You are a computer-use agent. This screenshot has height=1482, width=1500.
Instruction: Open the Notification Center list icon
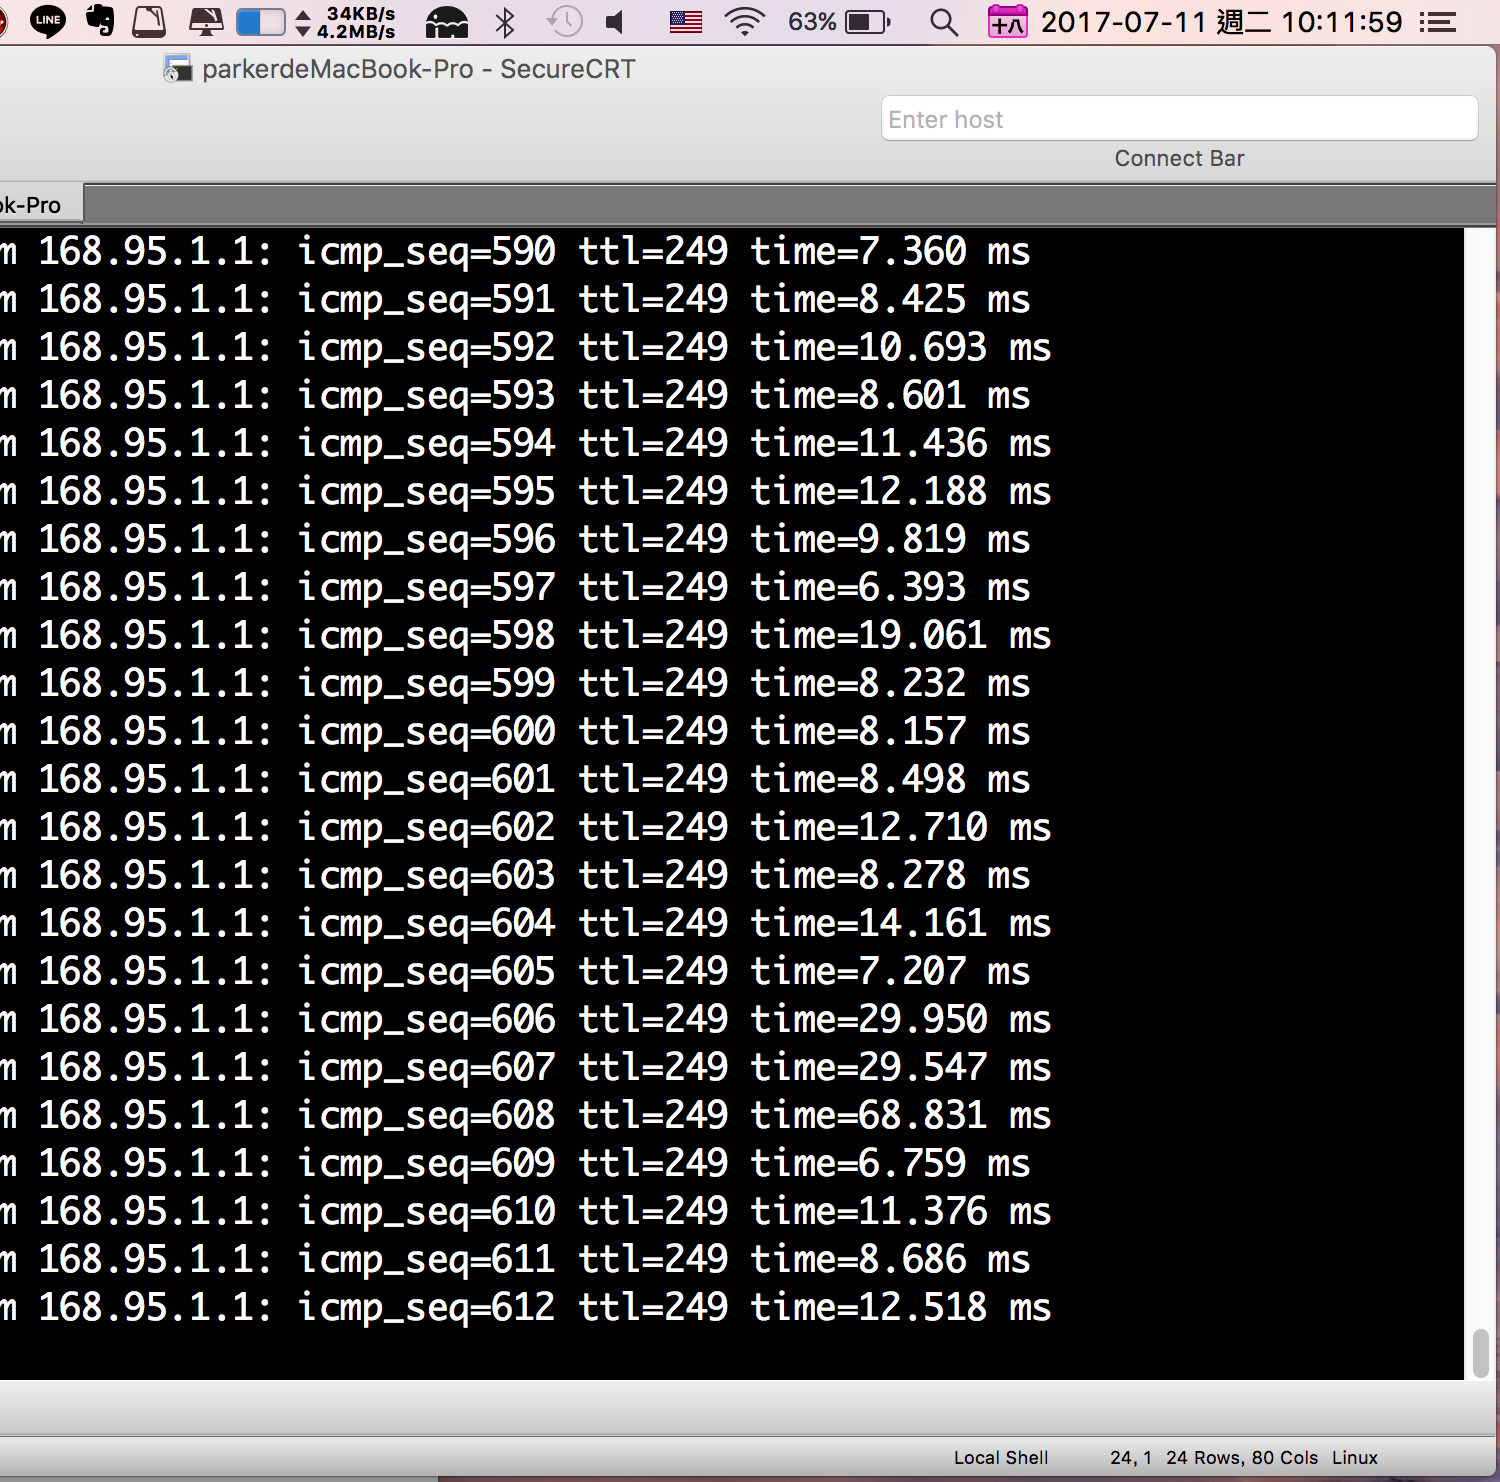pyautogui.click(x=1438, y=22)
